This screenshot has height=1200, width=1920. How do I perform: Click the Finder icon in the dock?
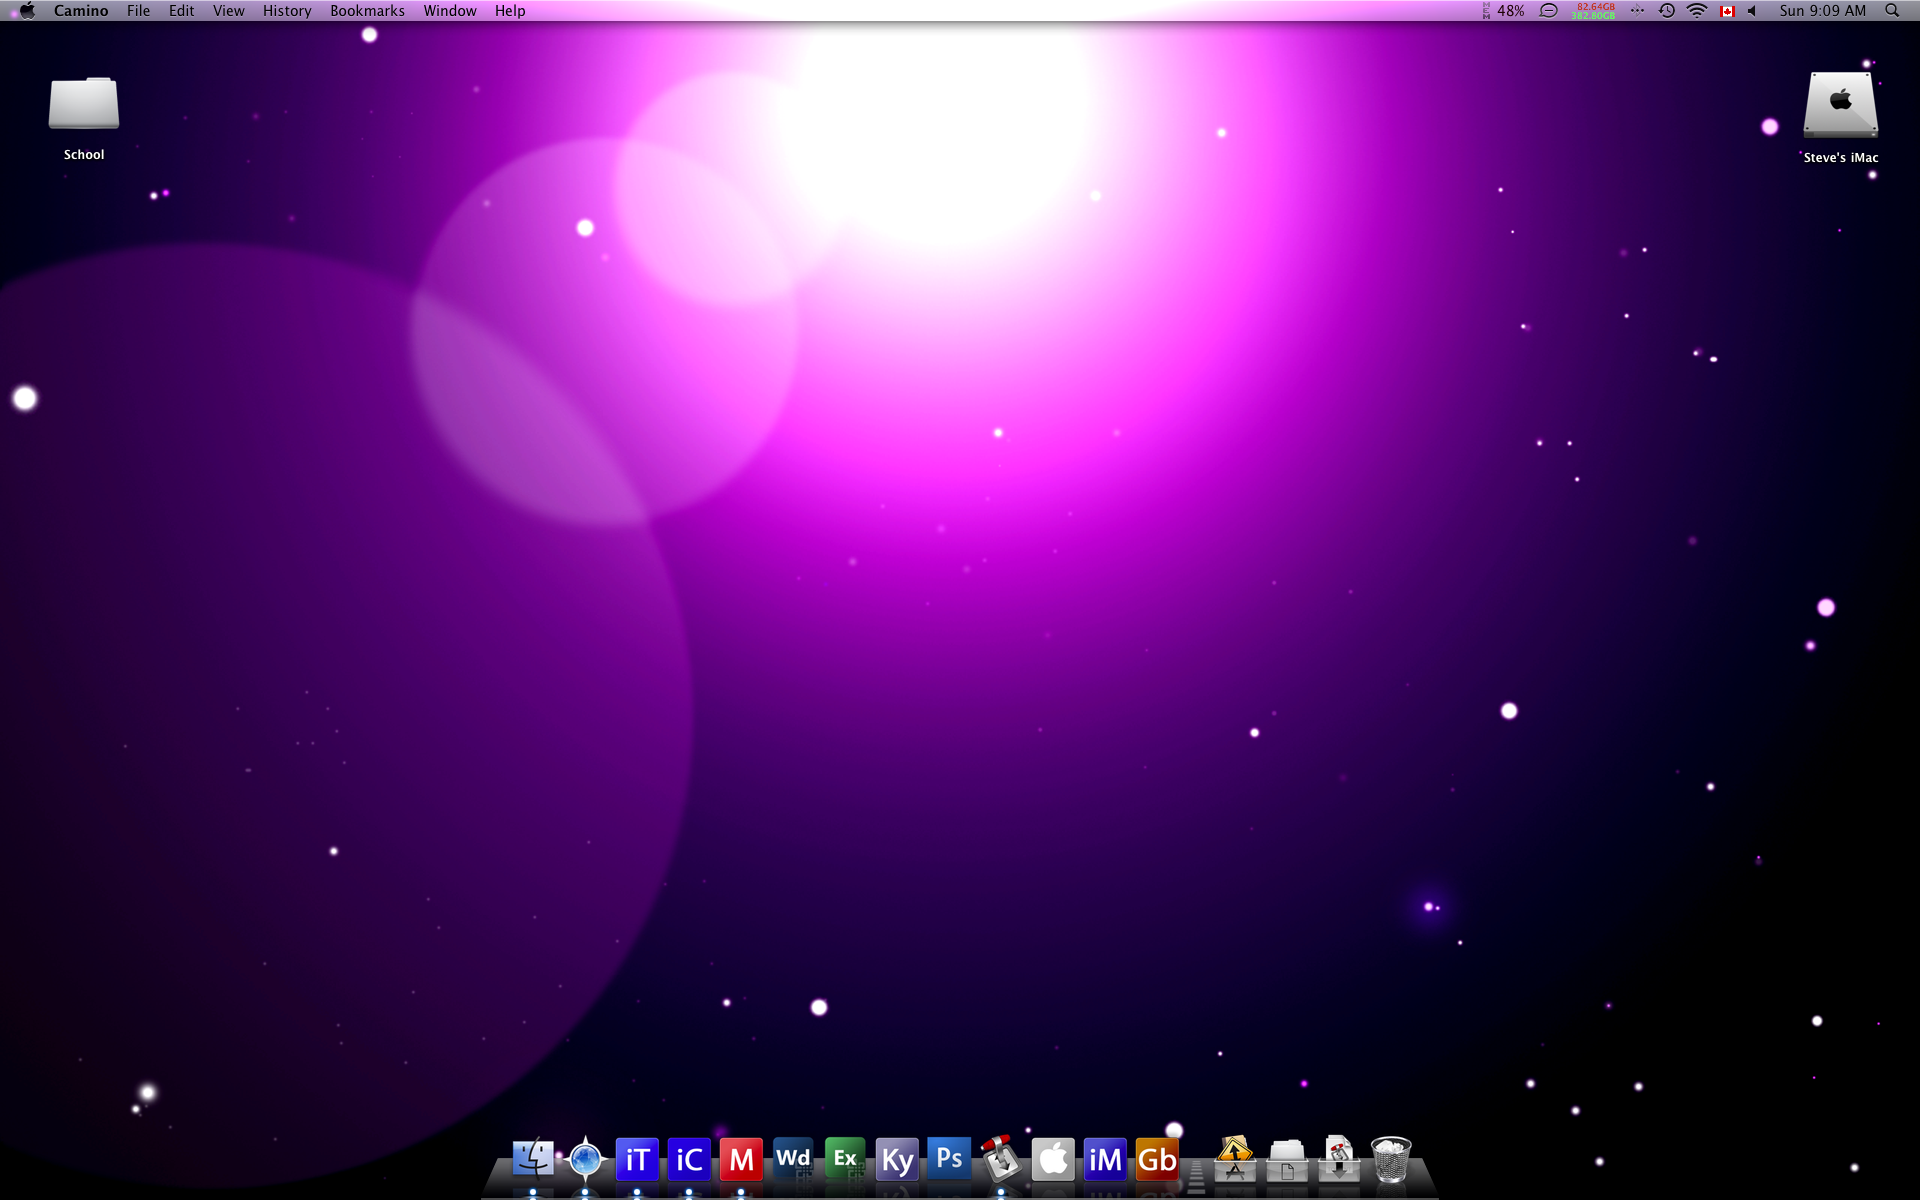(x=533, y=1160)
